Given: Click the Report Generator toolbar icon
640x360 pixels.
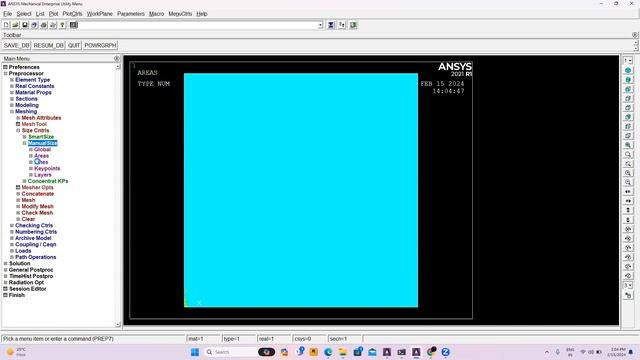Looking at the screenshot, I should (x=53, y=25).
